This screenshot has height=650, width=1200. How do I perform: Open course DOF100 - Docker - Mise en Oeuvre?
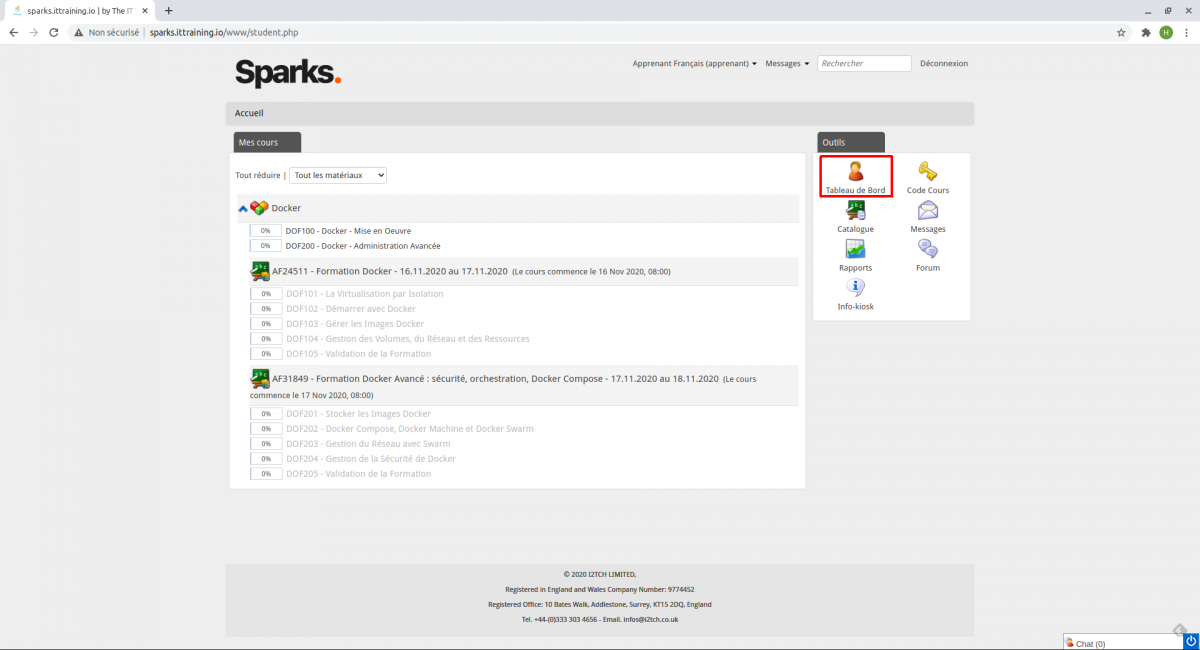348,231
